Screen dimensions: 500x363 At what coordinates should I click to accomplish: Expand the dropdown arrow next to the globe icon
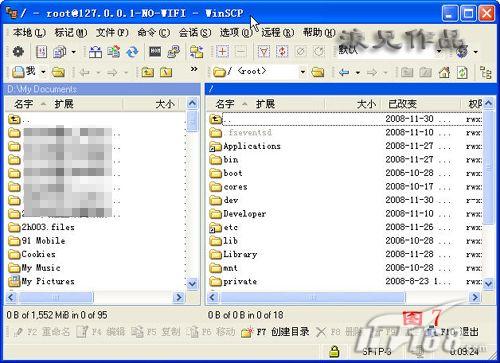(475, 52)
